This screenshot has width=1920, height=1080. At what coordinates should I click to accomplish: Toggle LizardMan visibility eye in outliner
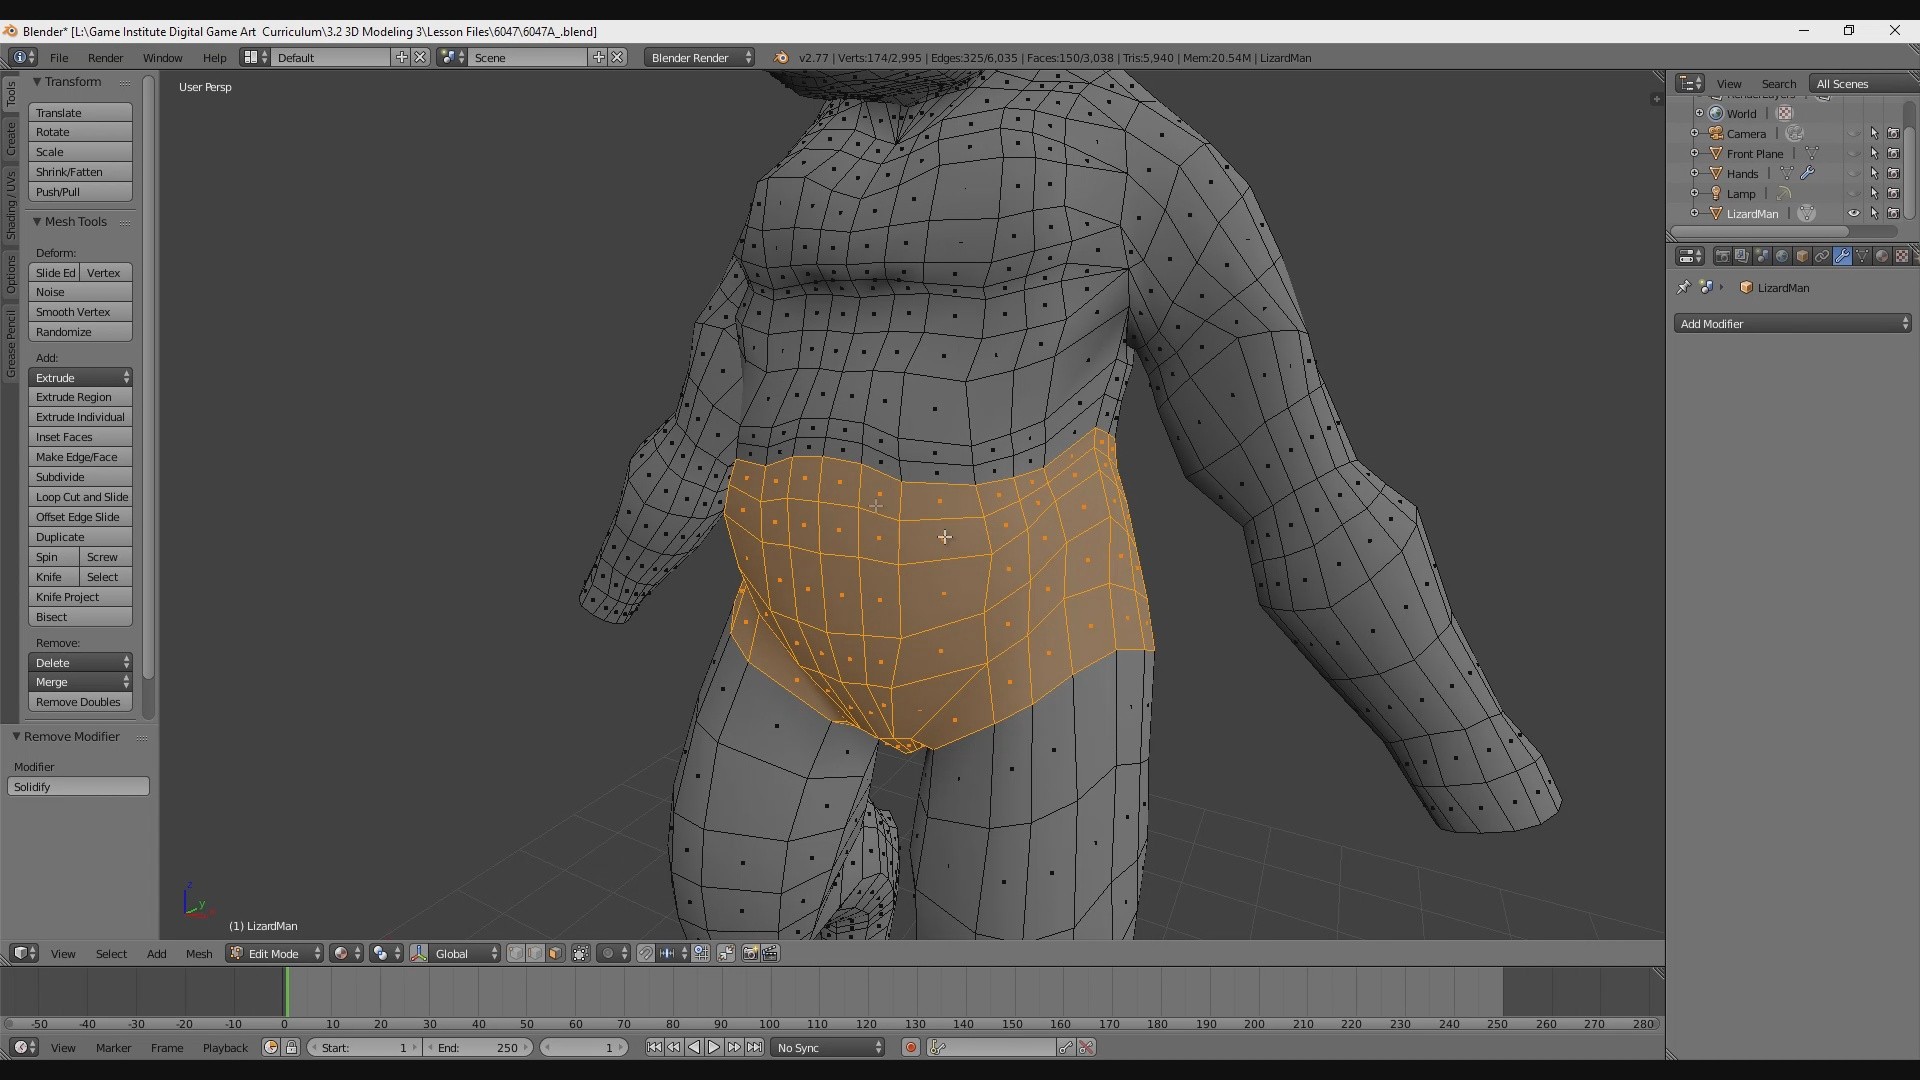[x=1854, y=213]
